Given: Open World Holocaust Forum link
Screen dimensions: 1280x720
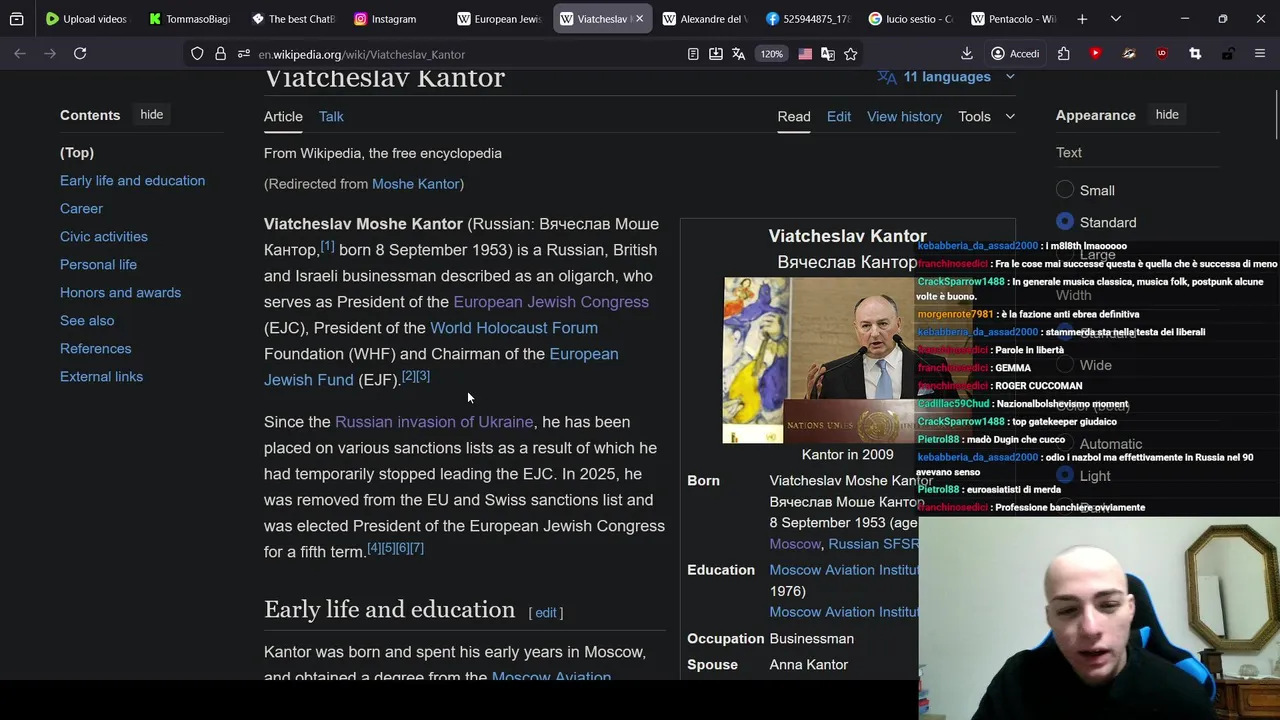Looking at the screenshot, I should click(514, 328).
